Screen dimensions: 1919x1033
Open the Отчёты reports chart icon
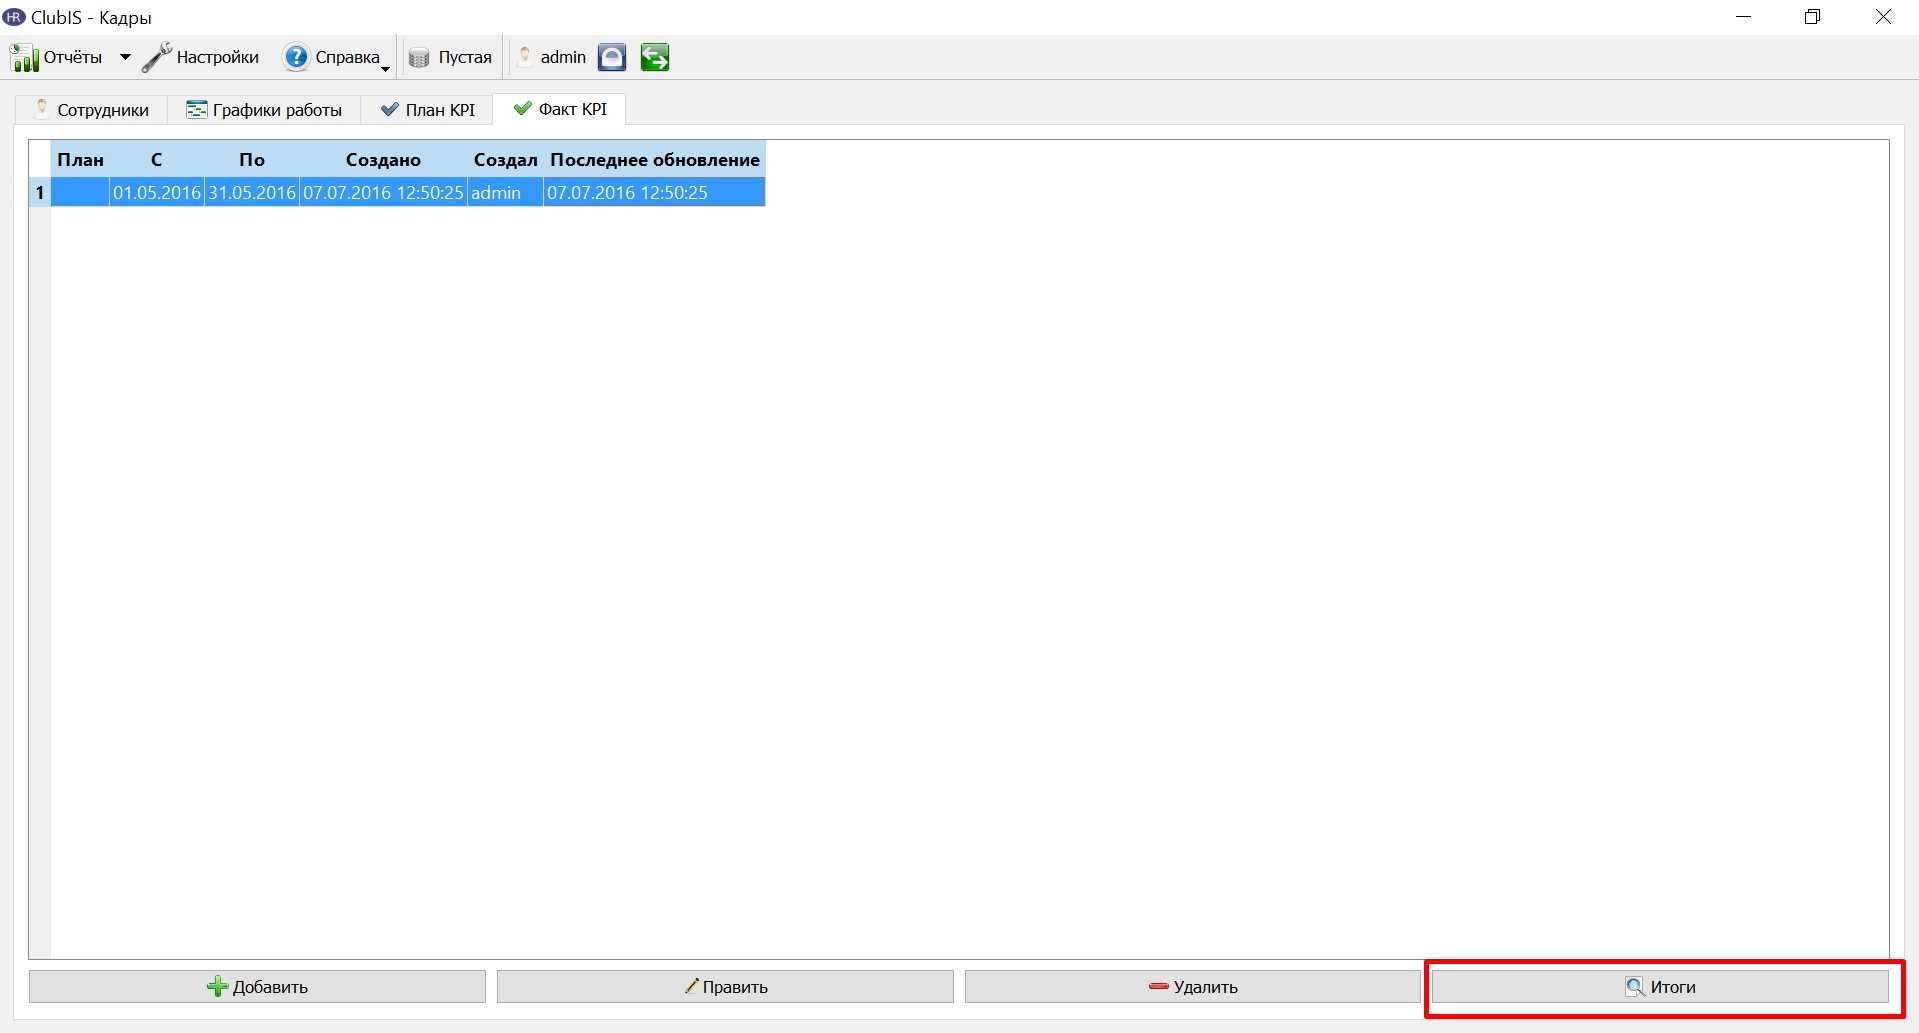click(x=24, y=58)
